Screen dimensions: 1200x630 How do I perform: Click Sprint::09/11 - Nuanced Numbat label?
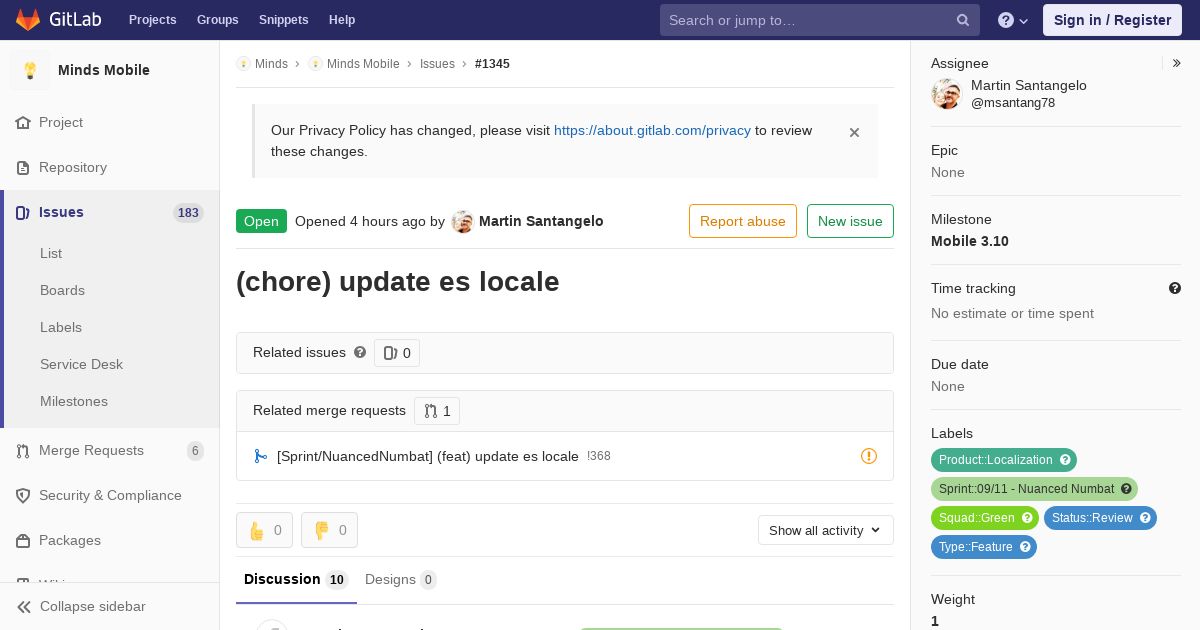coord(1034,489)
